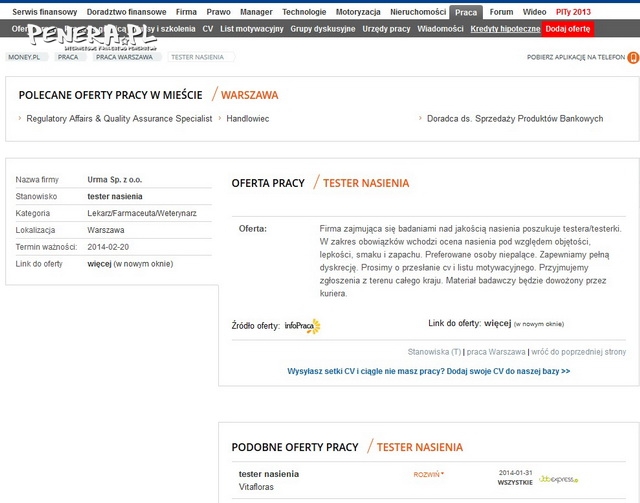Open the Handlowiec job offer
Screen dimensions: 640x503
248,119
